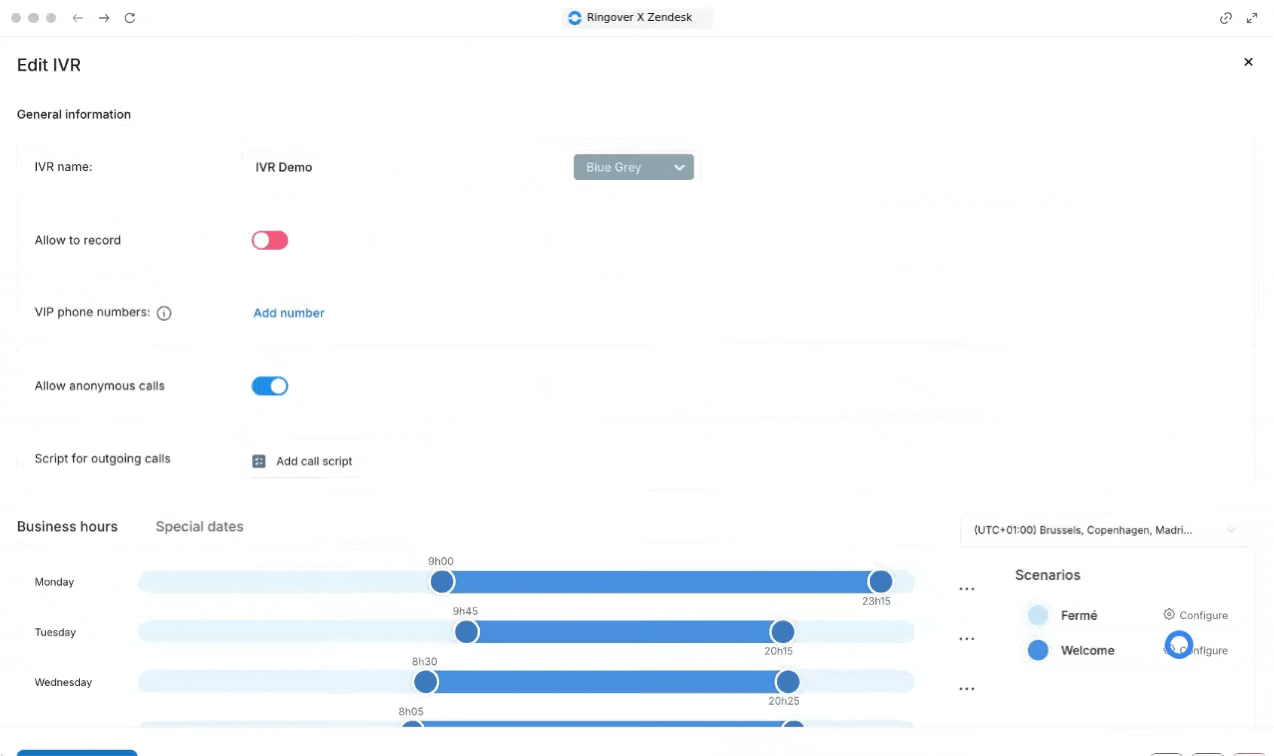Click Tuesday 9h45 start slider handle

pyautogui.click(x=466, y=632)
